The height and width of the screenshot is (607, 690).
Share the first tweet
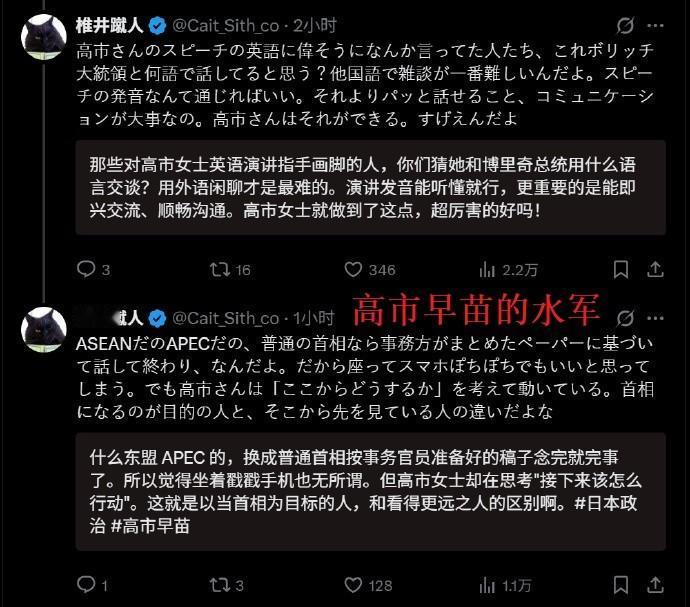[x=655, y=269]
